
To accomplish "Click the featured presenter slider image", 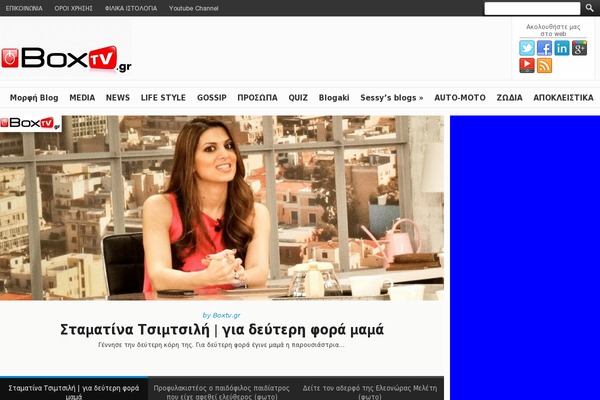I will (222, 208).
